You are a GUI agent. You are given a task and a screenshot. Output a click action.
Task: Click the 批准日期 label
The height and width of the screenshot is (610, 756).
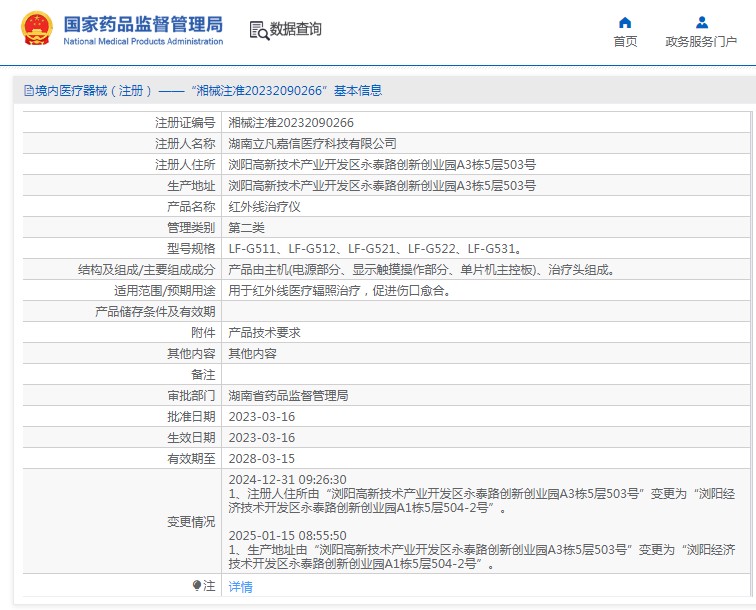(191, 417)
